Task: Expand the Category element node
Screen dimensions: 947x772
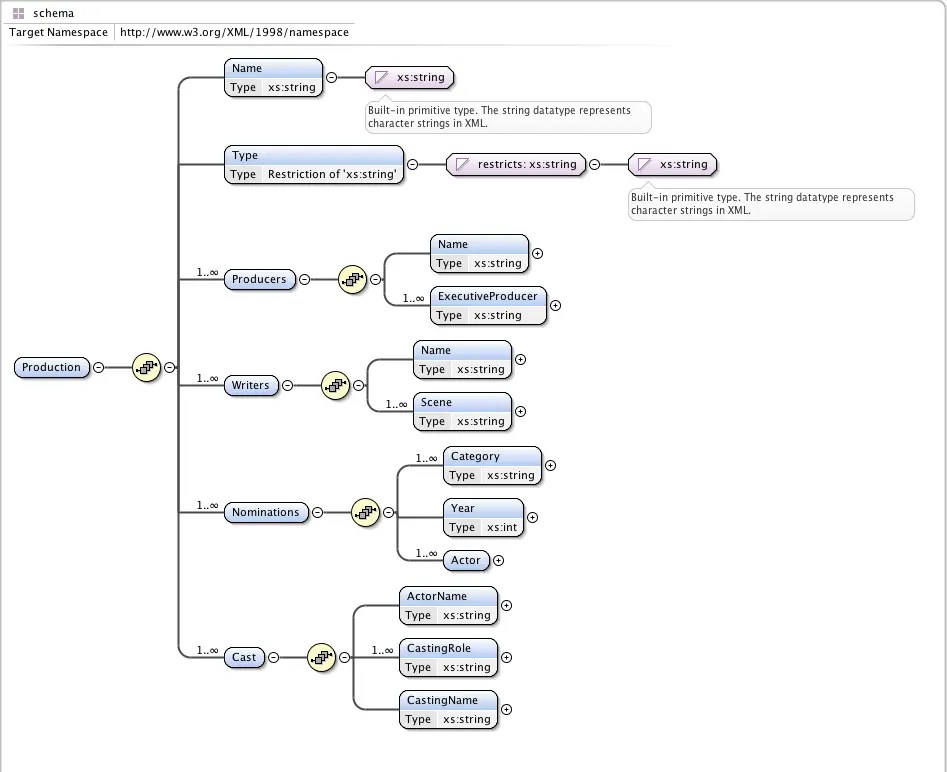Action: (x=549, y=465)
